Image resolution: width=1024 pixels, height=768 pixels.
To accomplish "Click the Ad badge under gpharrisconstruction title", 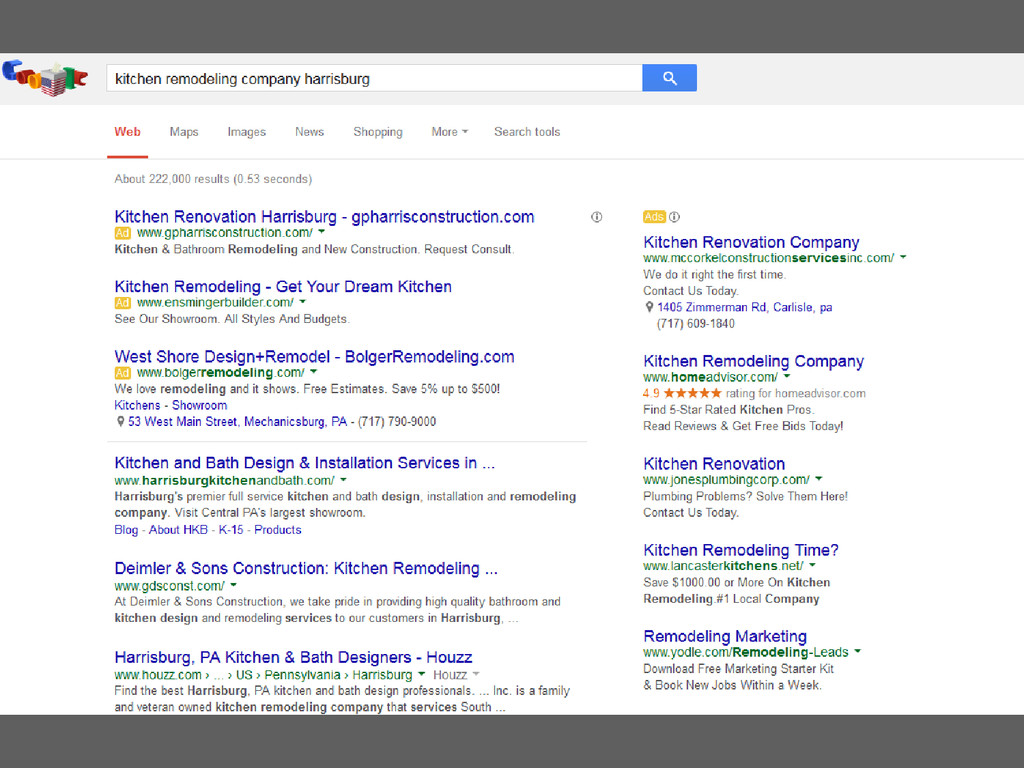I will point(123,233).
